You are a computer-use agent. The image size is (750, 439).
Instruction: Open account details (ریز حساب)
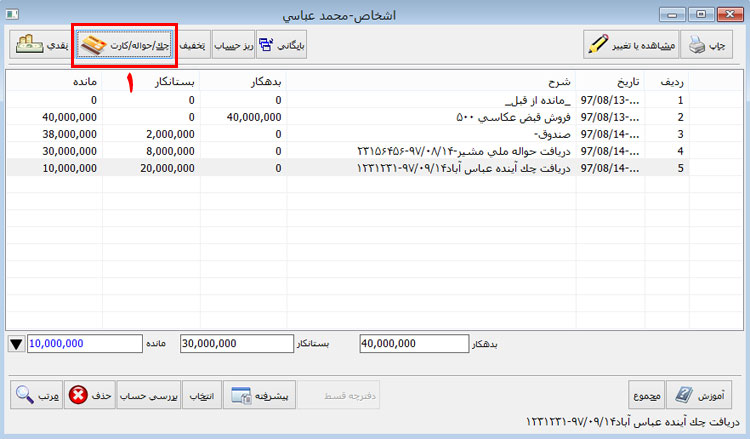(x=232, y=45)
